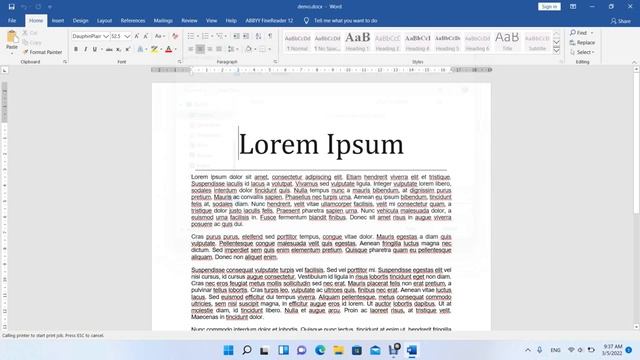Click the Bullets list icon
Screen dimensions: 640x360
point(191,36)
